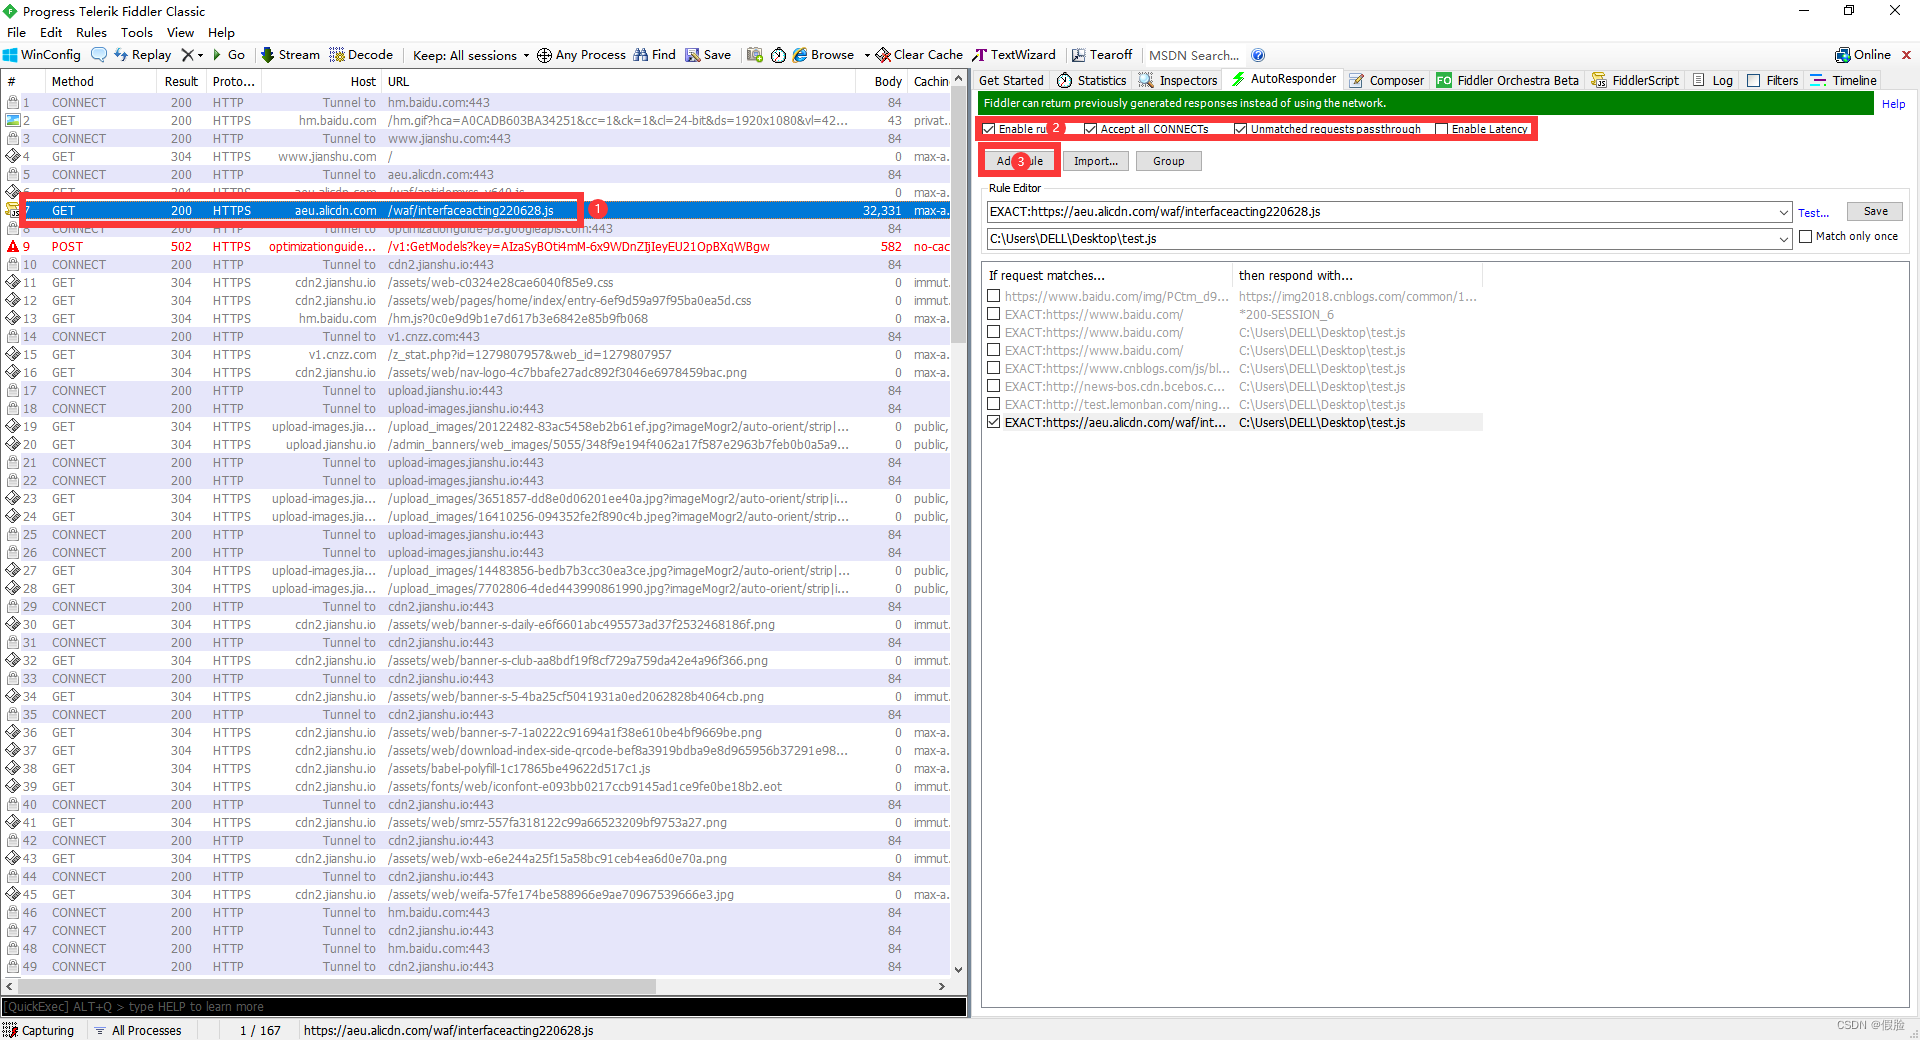Image resolution: width=1920 pixels, height=1040 pixels.
Task: Click the Remove sessions X icon
Action: click(187, 55)
